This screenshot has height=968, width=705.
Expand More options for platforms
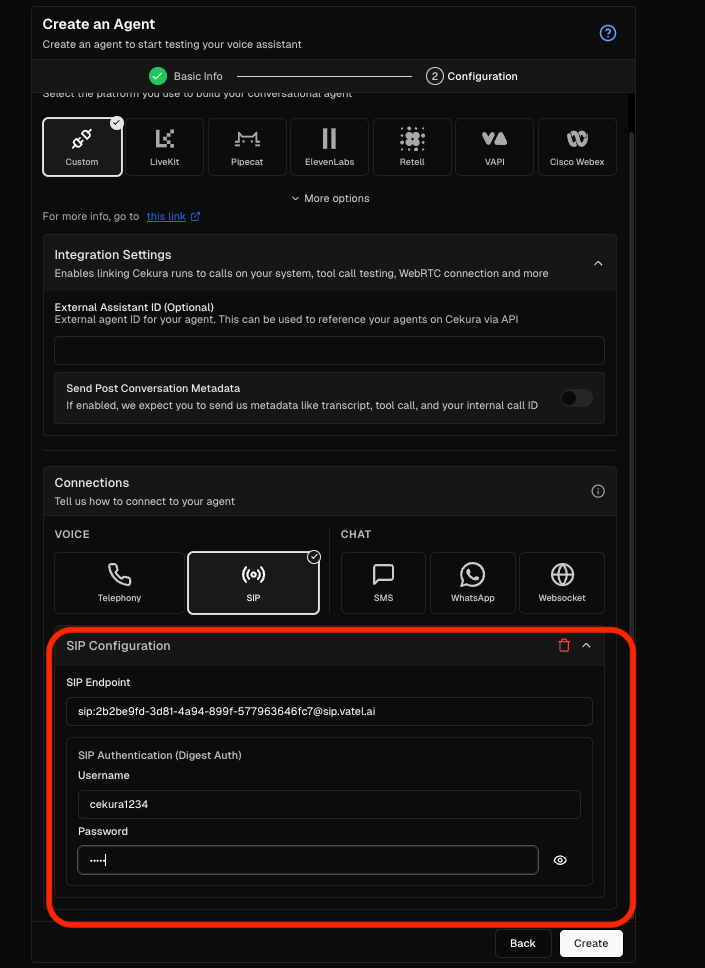(330, 198)
